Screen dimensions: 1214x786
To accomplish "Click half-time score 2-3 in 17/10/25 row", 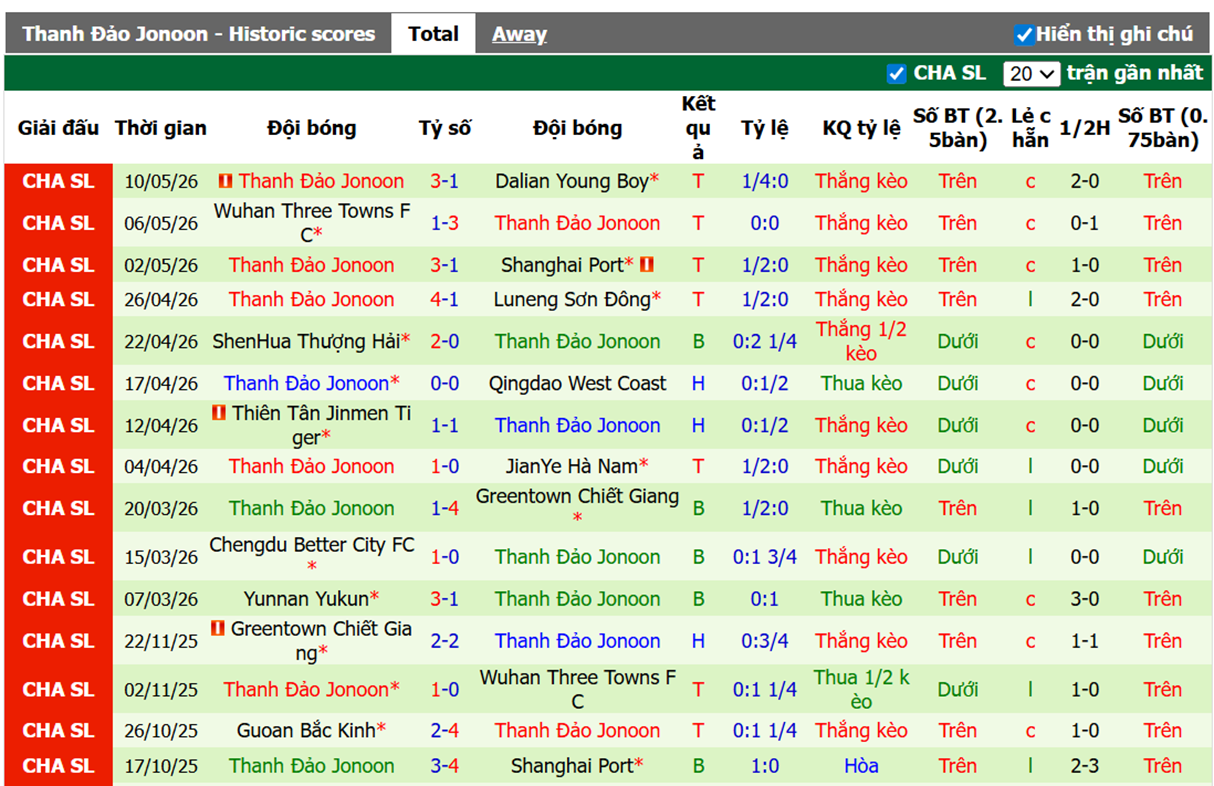I will point(1085,766).
